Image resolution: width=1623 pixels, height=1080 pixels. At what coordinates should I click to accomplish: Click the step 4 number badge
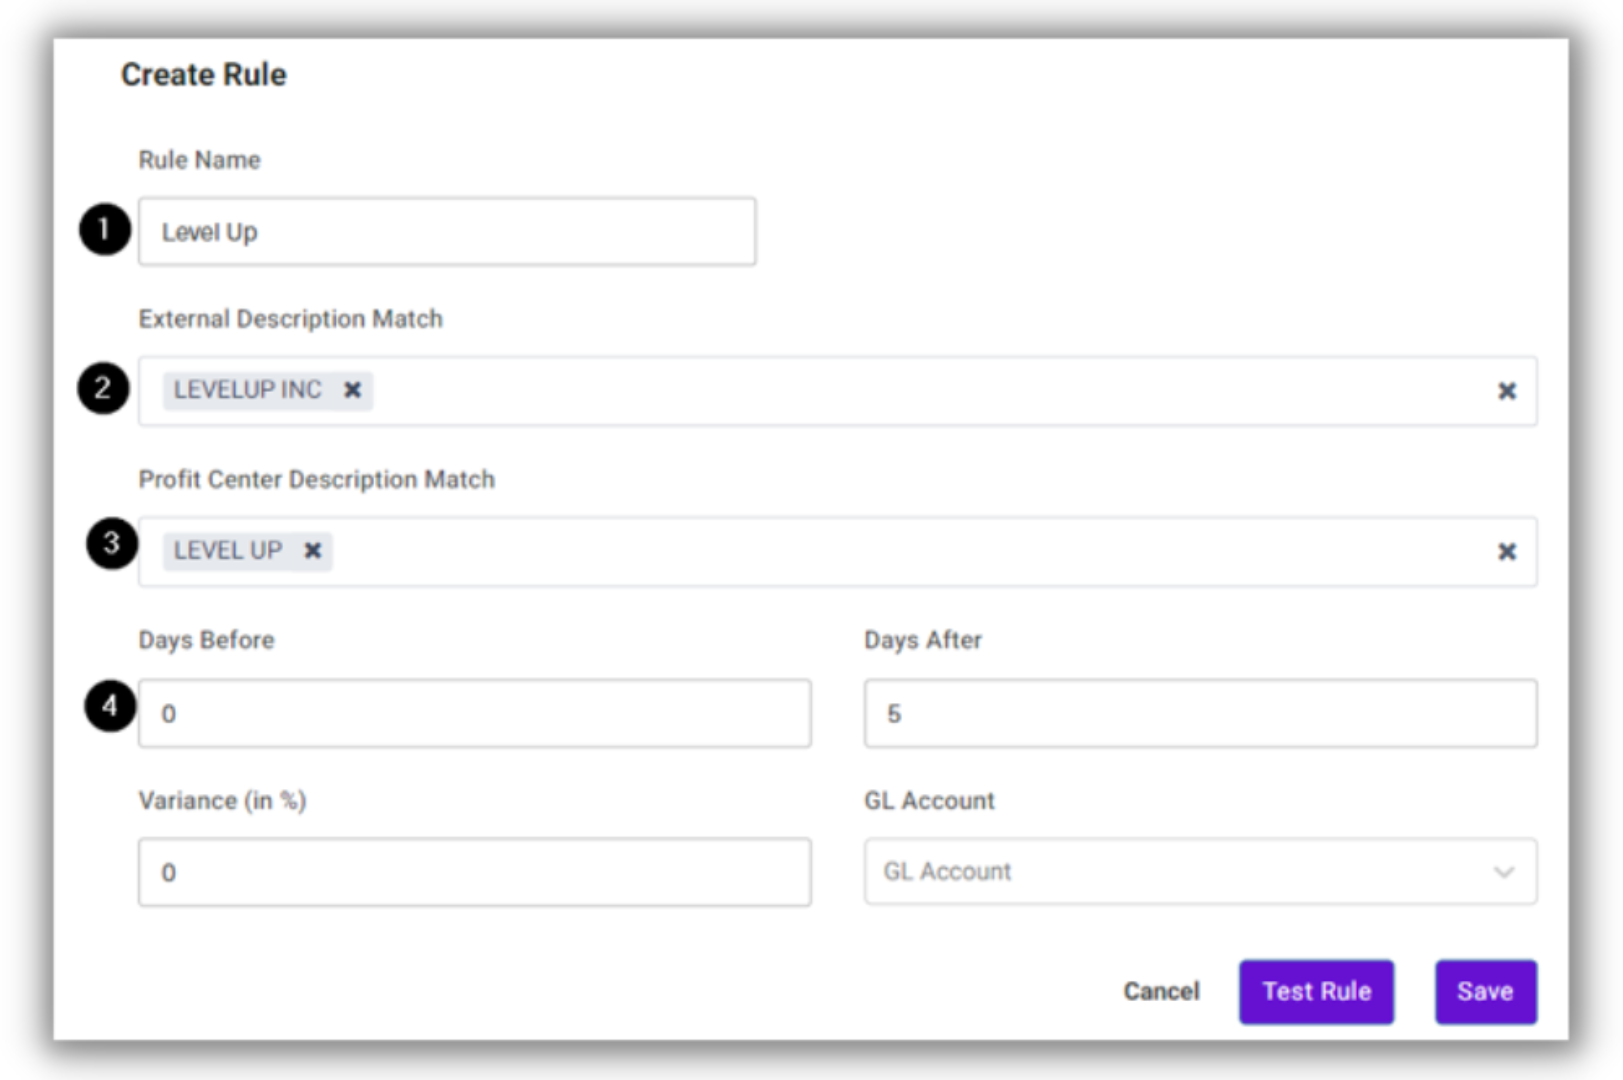110,706
